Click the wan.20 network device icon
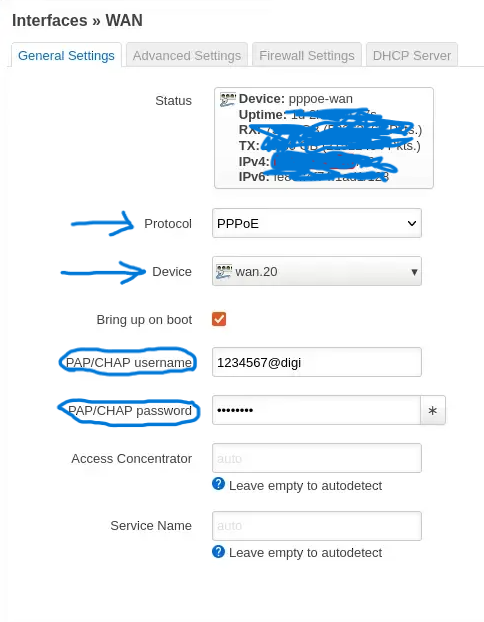 (224, 272)
